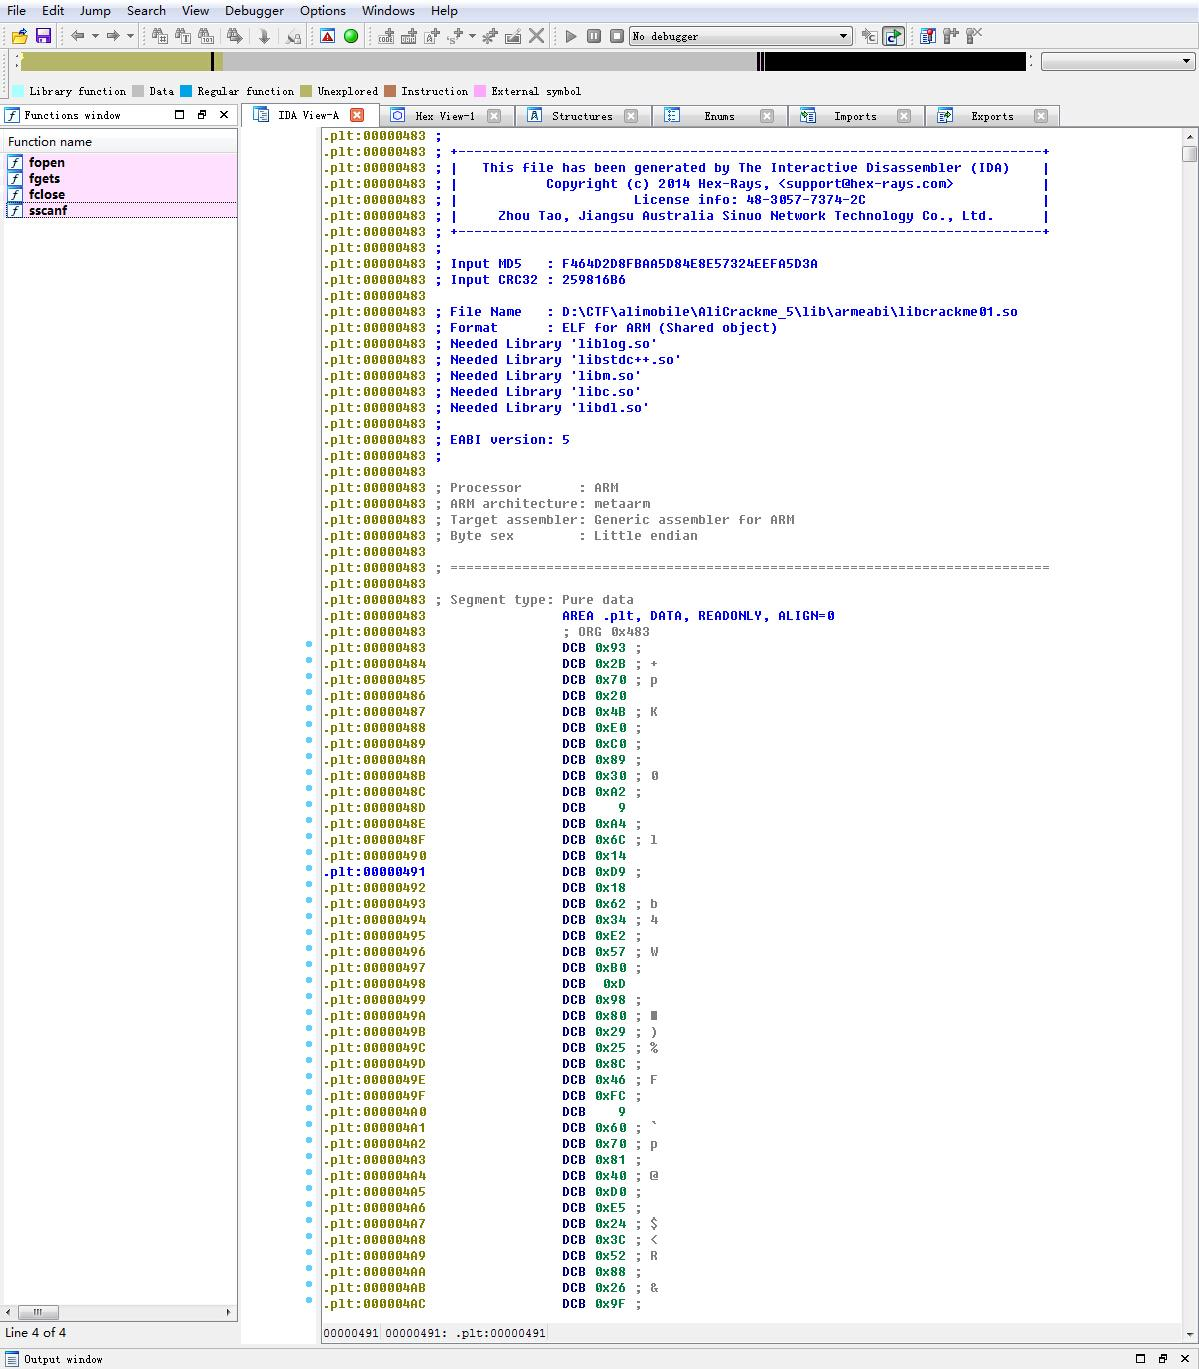Start the process with the play icon
1199x1369 pixels.
point(571,36)
